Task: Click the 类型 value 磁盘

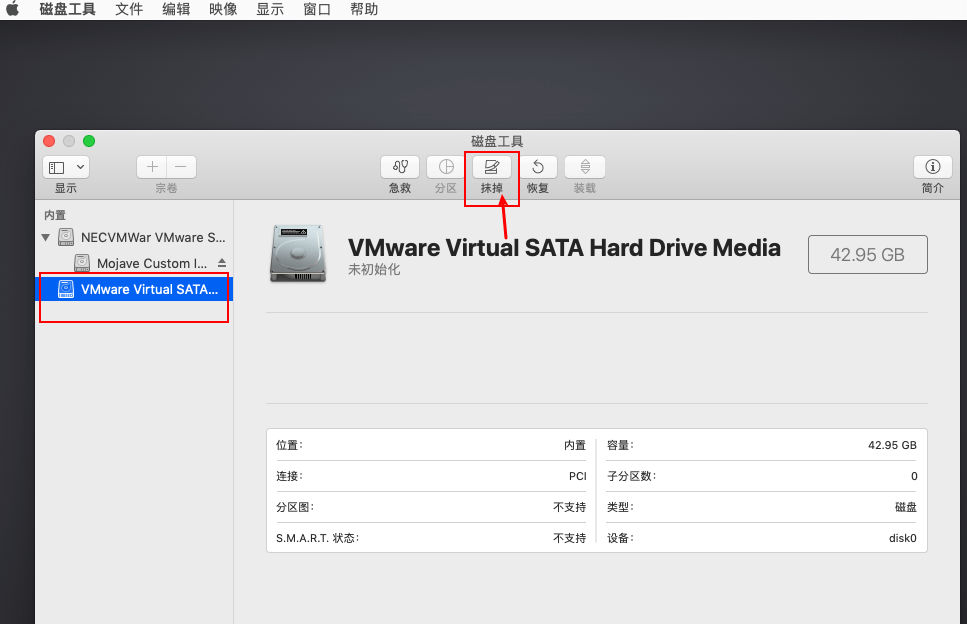Action: click(906, 507)
